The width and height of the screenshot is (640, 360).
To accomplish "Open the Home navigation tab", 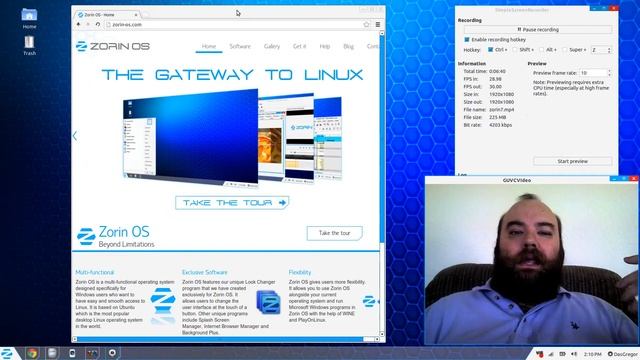I will click(209, 46).
